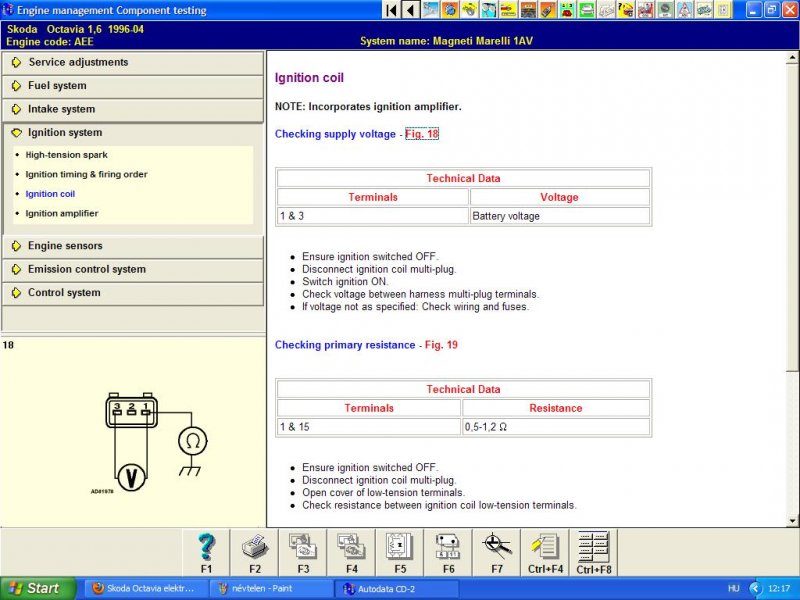
Task: Open the Ignition amplifier topic
Action: 62,213
